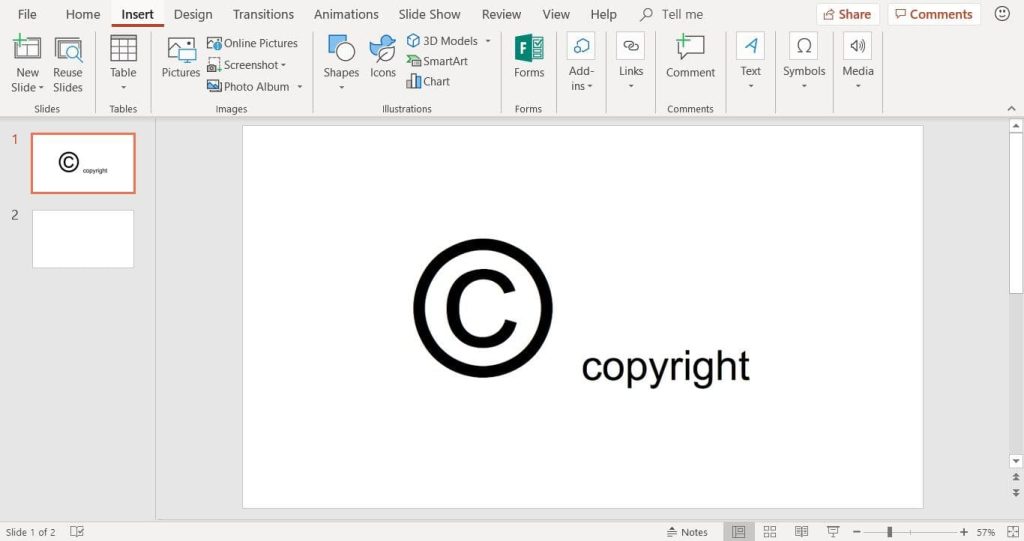Insert a Chart
Viewport: 1024px width, 541px height.
(x=428, y=81)
